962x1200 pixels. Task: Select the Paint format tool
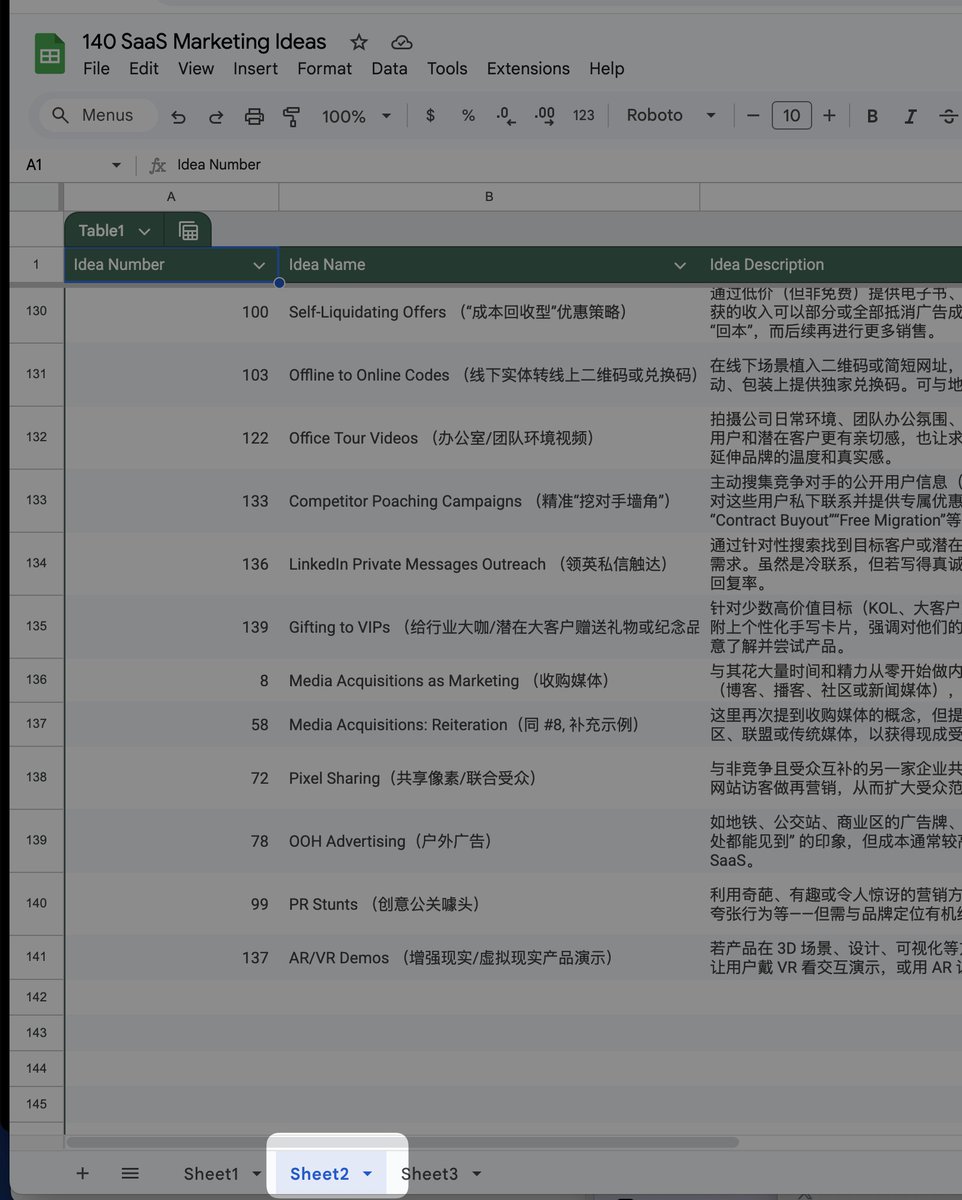click(291, 116)
